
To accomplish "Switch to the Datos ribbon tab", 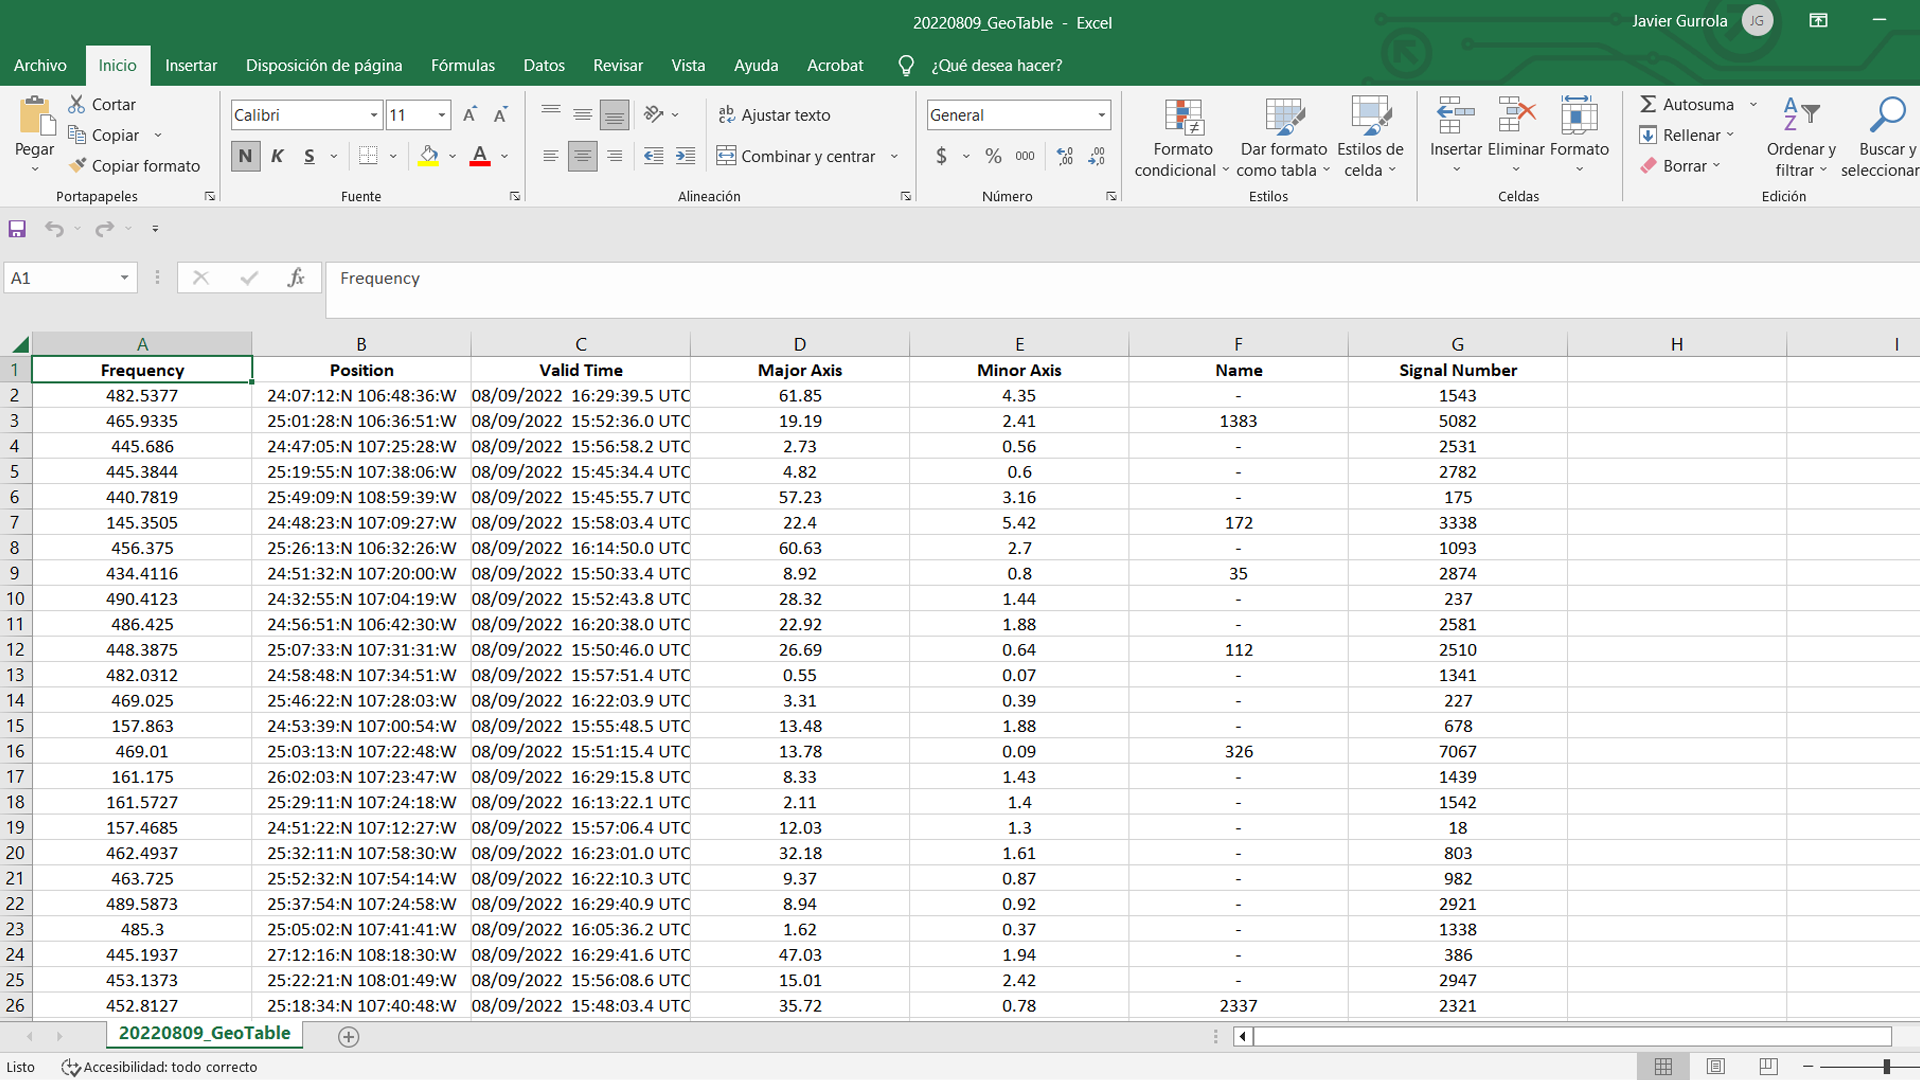I will coord(543,65).
